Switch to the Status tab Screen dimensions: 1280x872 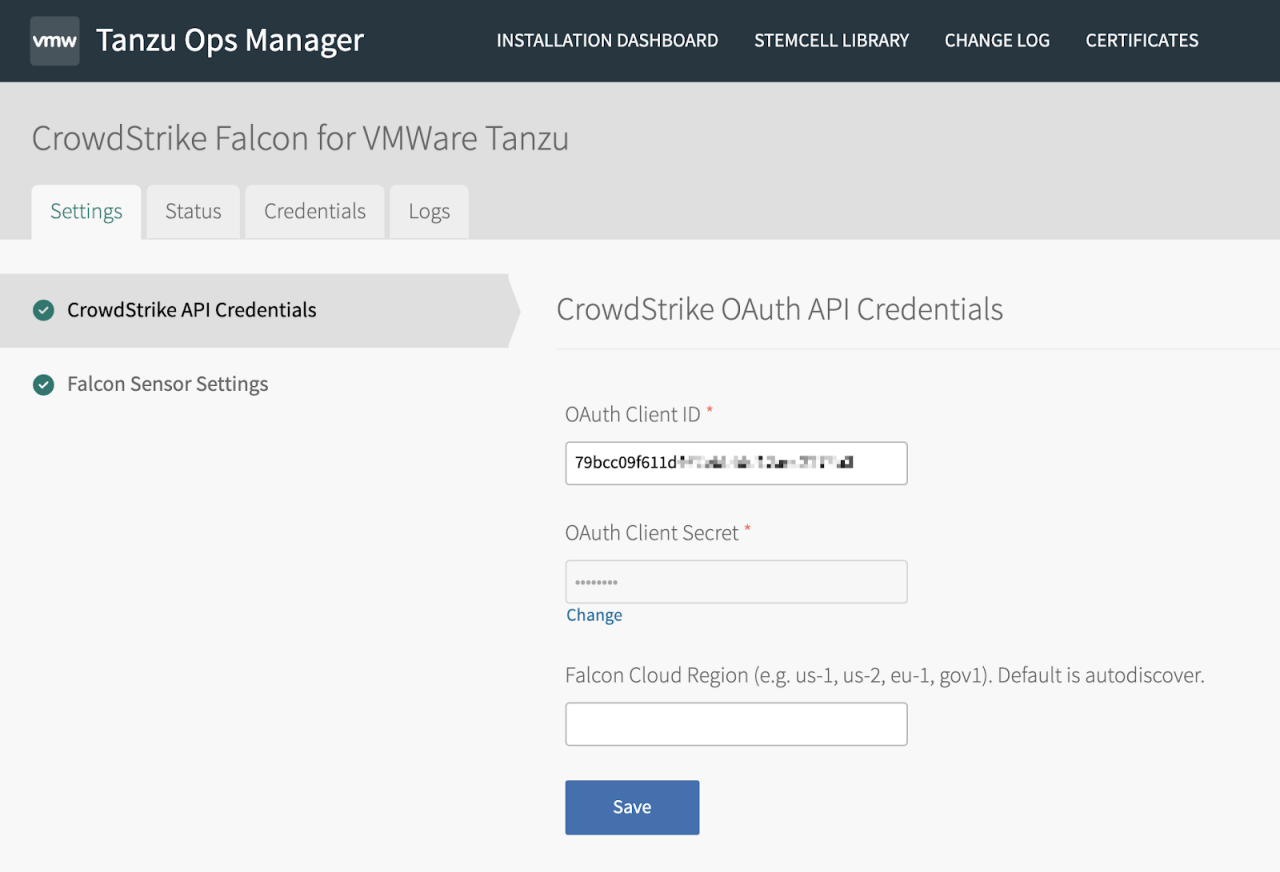point(193,211)
